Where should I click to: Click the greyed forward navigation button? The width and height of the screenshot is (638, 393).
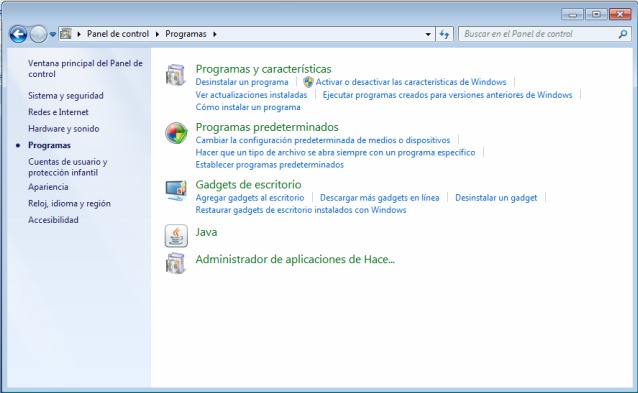click(39, 34)
